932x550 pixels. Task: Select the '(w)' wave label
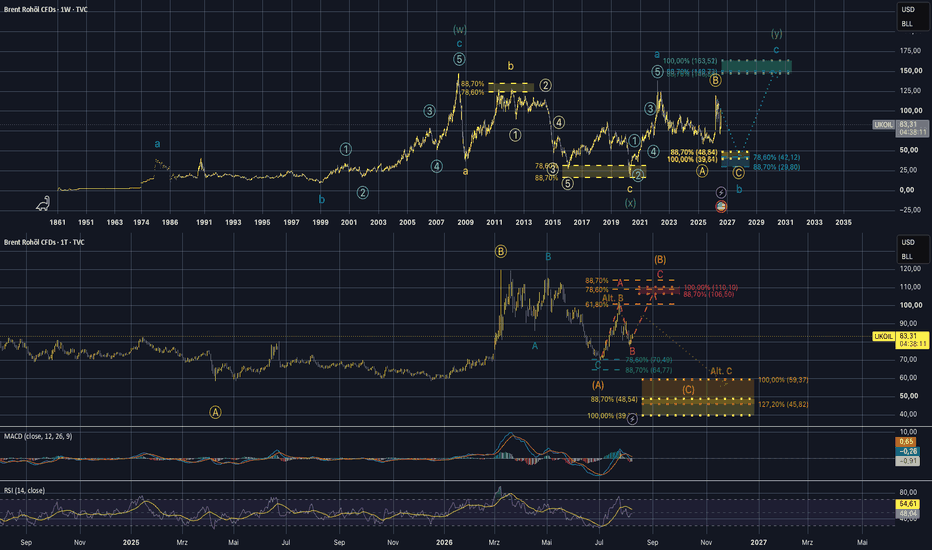pos(459,29)
